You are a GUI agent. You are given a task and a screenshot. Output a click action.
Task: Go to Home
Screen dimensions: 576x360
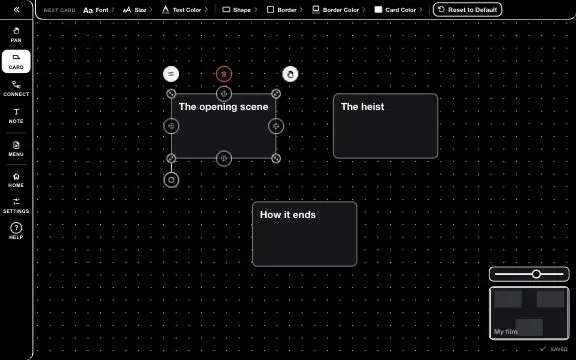pos(16,180)
